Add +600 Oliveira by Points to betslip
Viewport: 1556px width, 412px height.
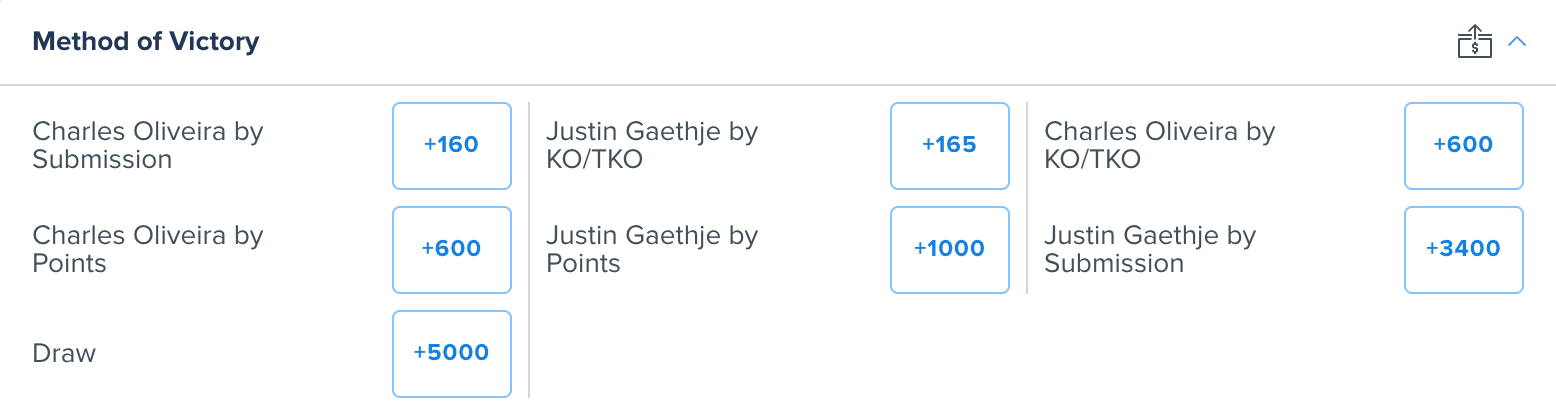(x=452, y=249)
